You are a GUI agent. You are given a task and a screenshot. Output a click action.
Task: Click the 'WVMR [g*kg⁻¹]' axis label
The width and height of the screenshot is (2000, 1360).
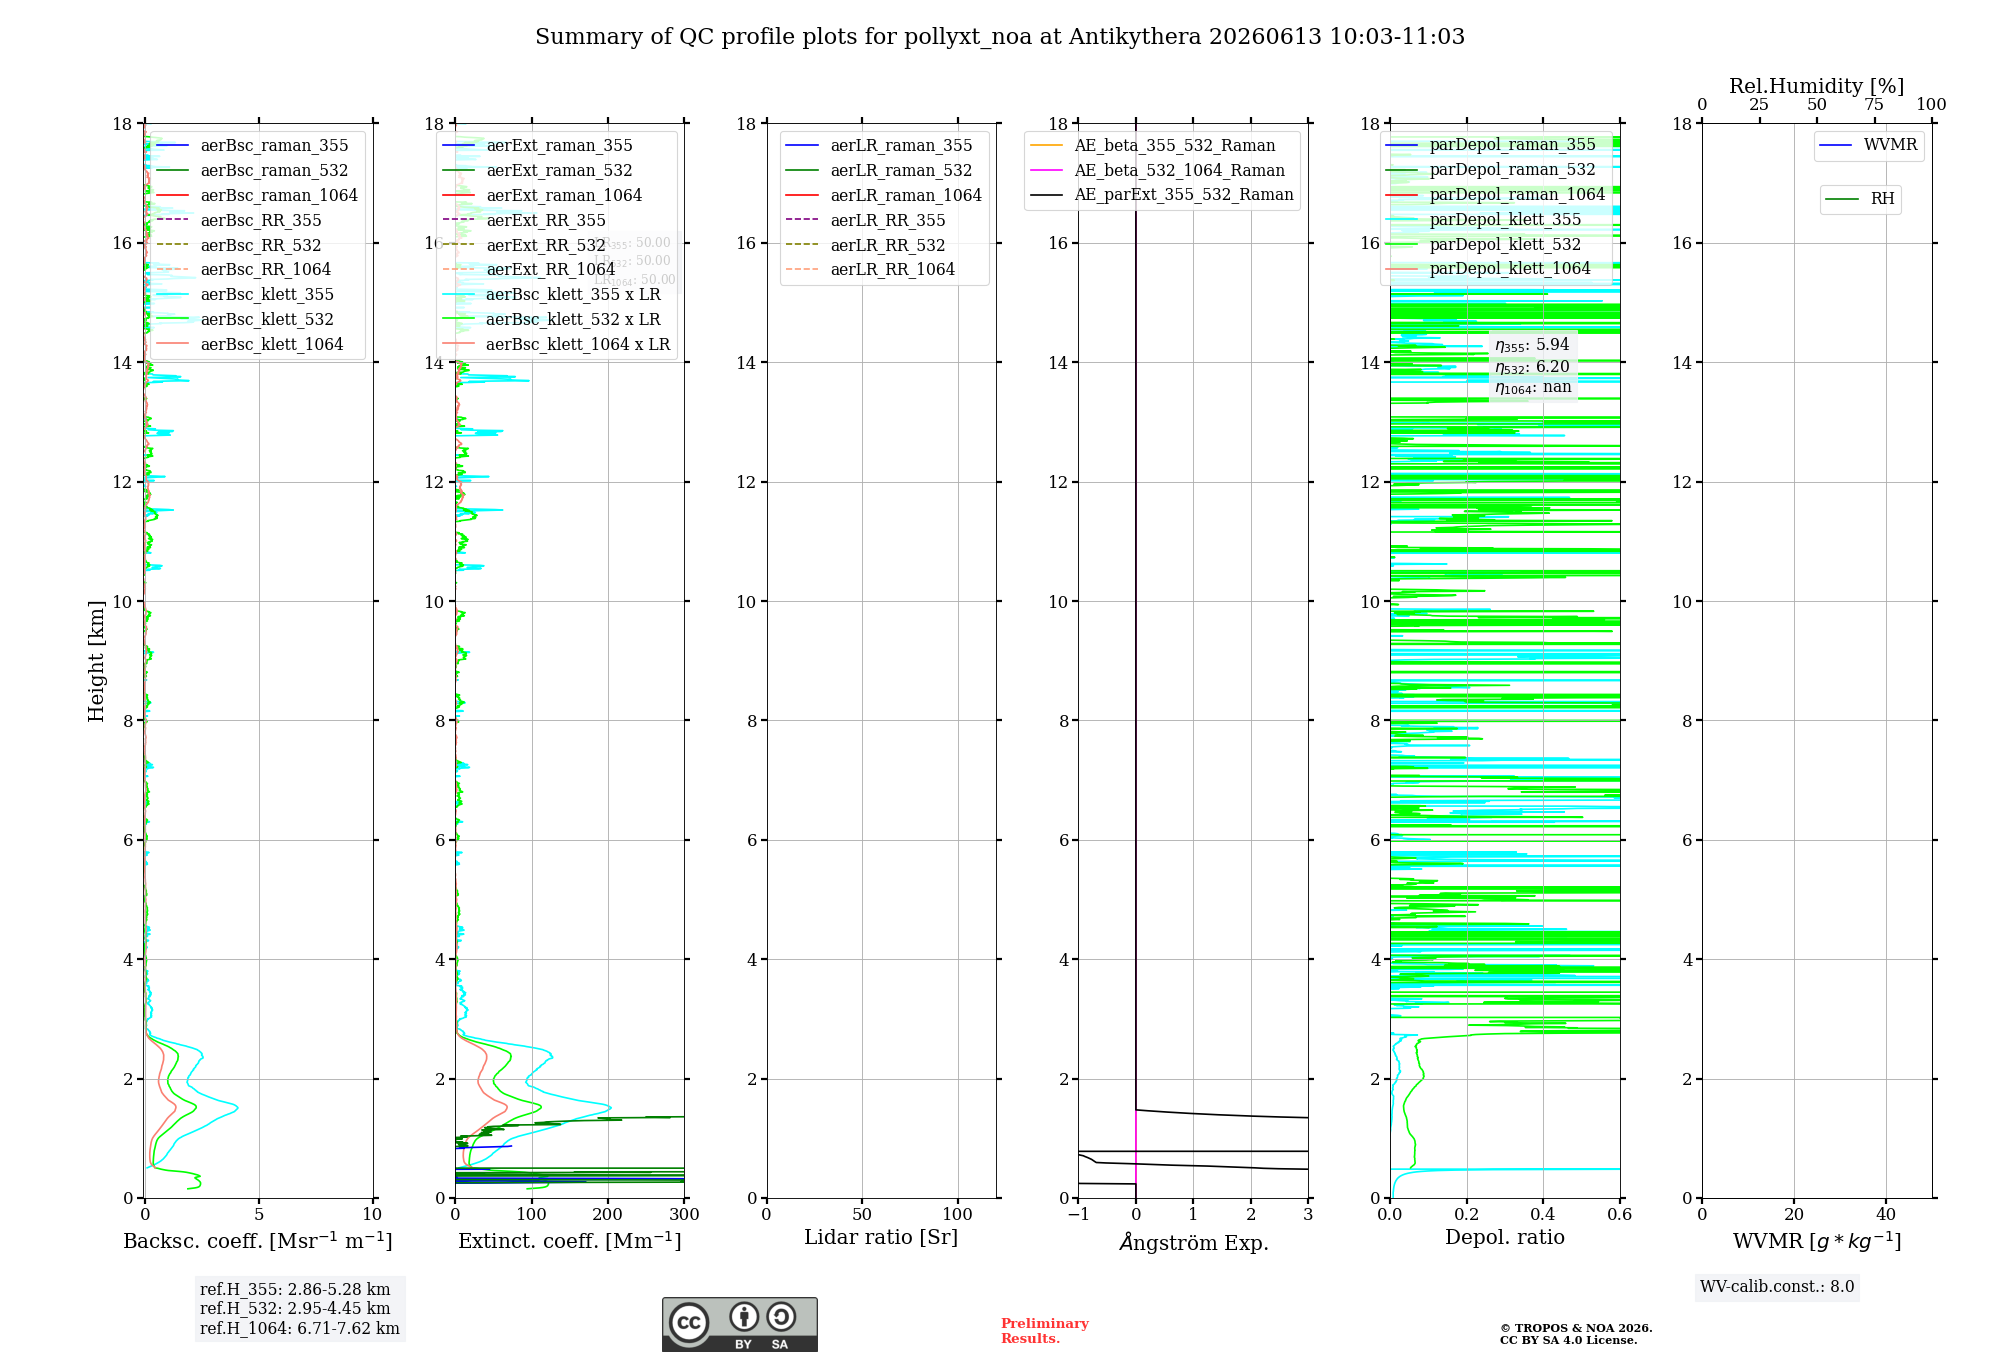pyautogui.click(x=1817, y=1241)
